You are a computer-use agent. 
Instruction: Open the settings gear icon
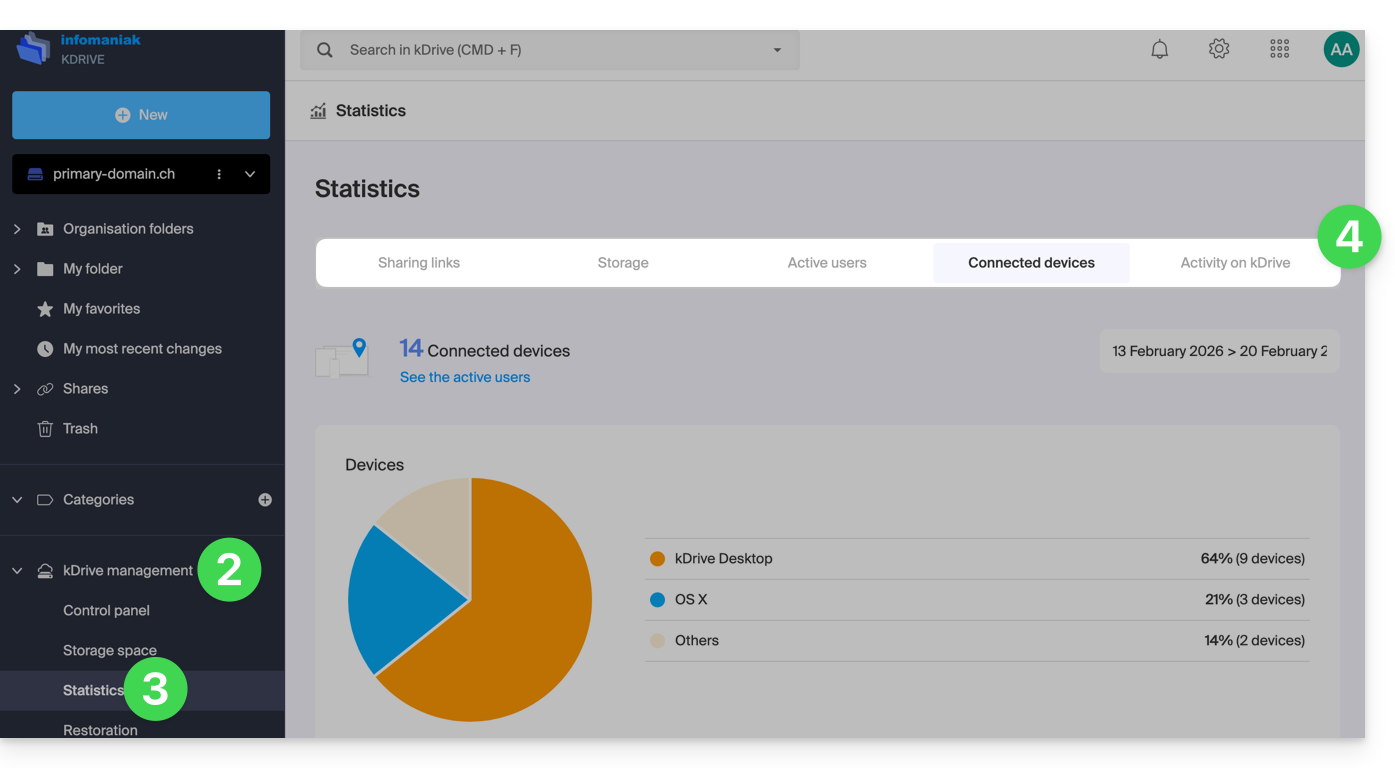[x=1218, y=49]
